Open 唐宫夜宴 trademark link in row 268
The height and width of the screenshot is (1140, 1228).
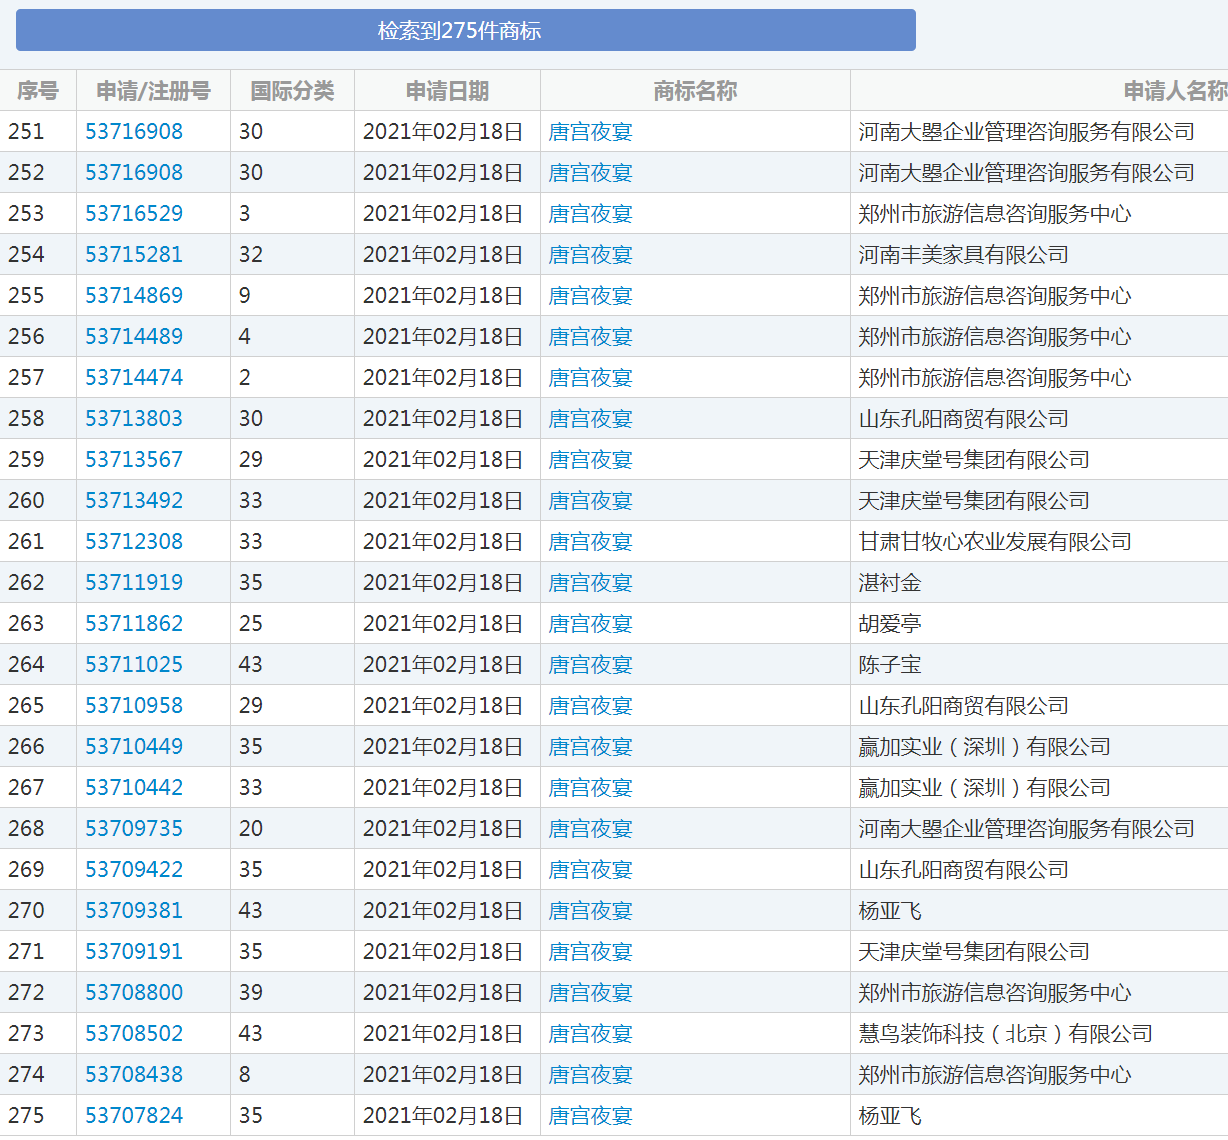(591, 828)
